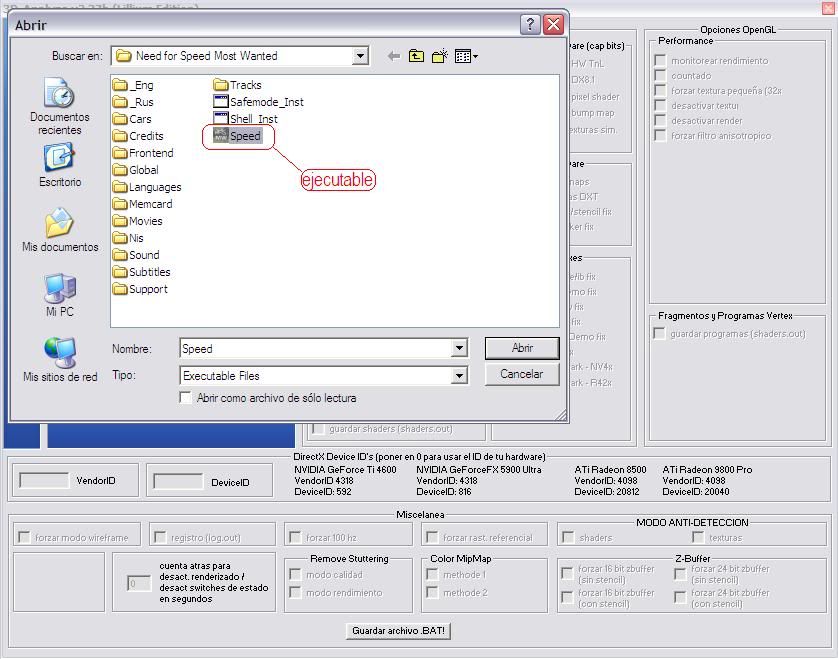Enable 'modo rendimiento' under Remove Stuttering
Screen dimensions: 838x659
(294, 592)
